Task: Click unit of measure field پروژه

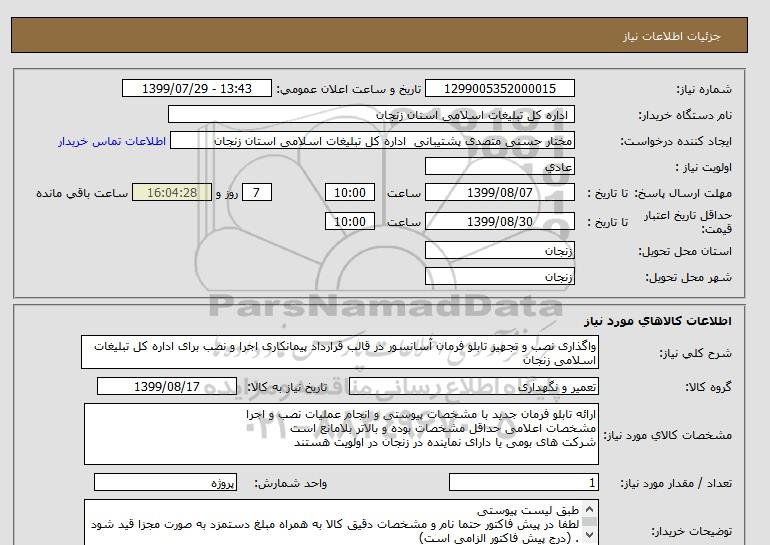Action: (x=165, y=483)
